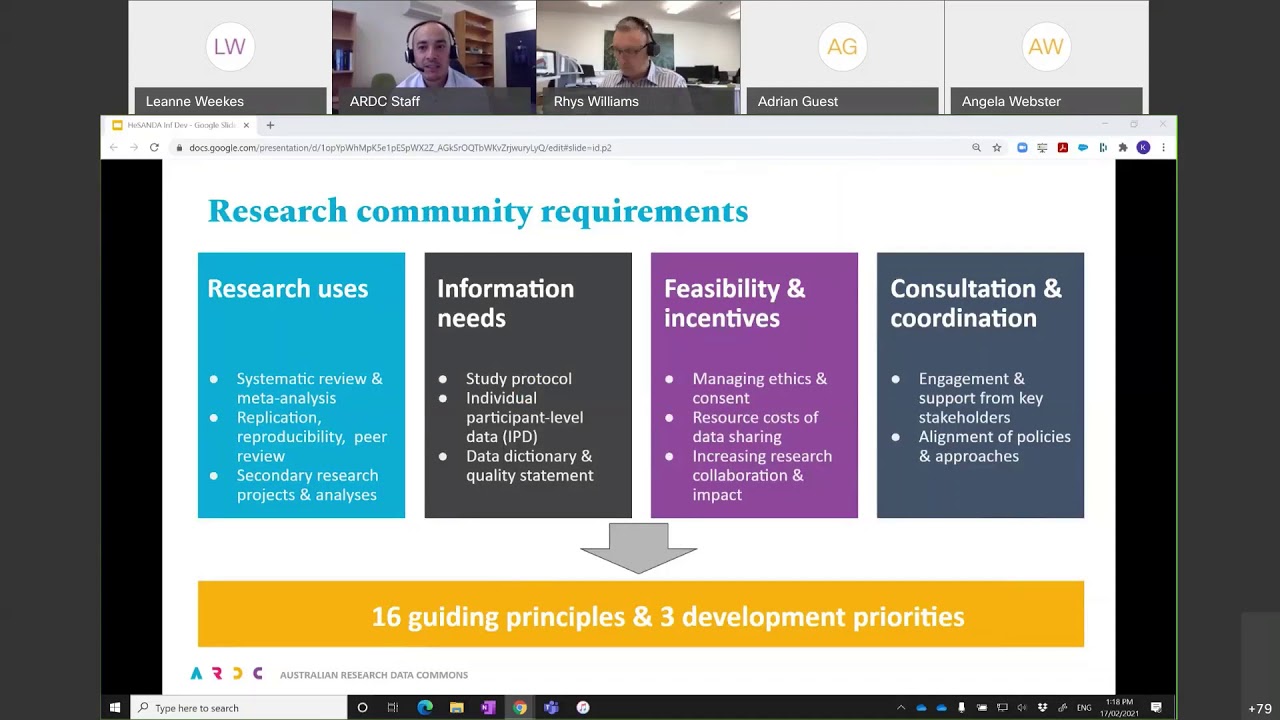Select Adrian Guest participant tile
1280x720 pixels.
pyautogui.click(x=842, y=57)
